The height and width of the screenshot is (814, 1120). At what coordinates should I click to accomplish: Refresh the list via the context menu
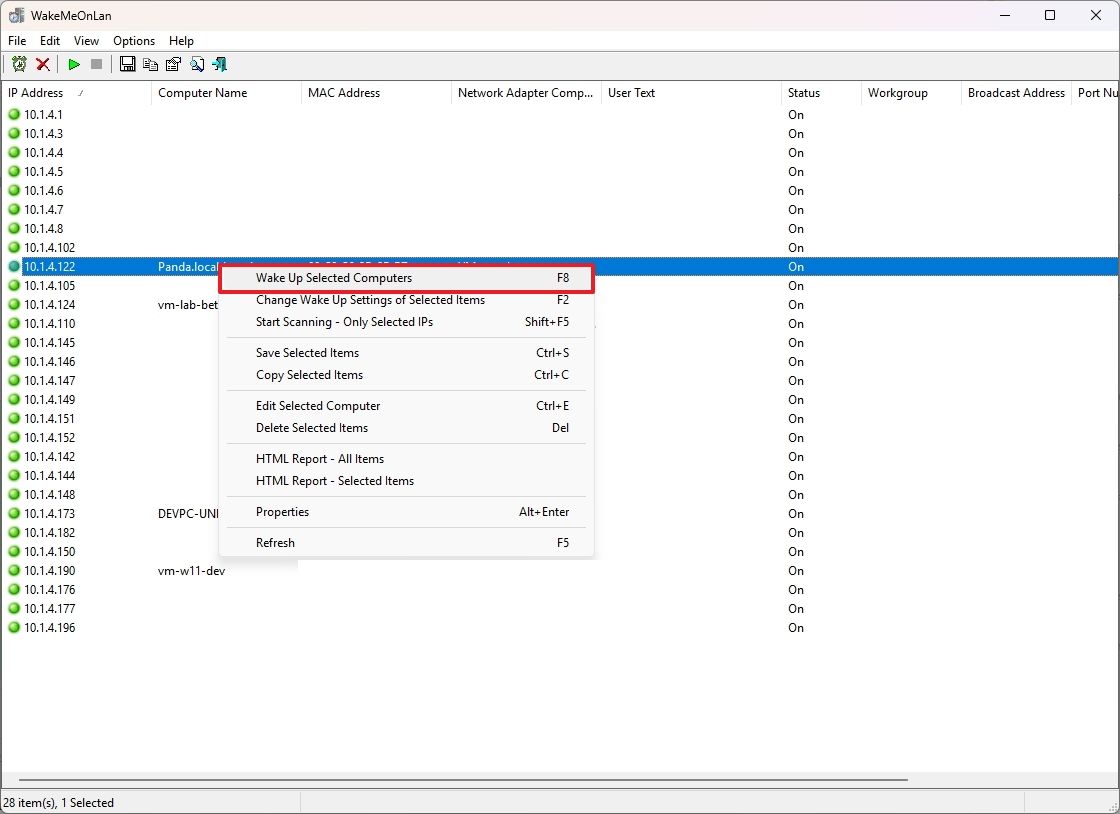pos(275,542)
